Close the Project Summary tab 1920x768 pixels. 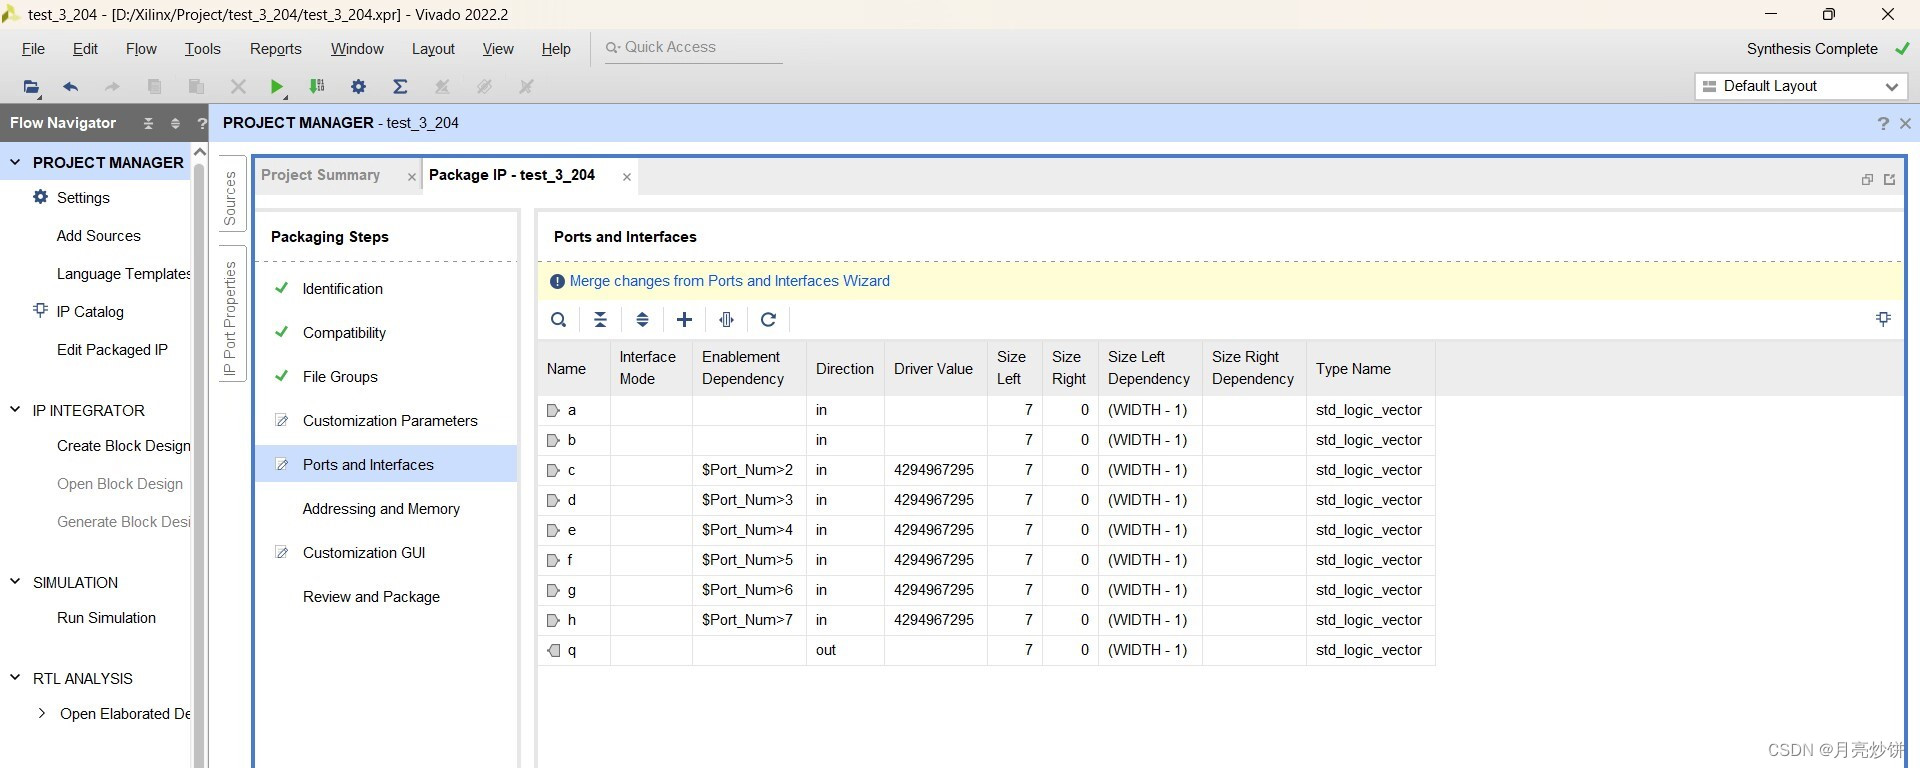411,177
